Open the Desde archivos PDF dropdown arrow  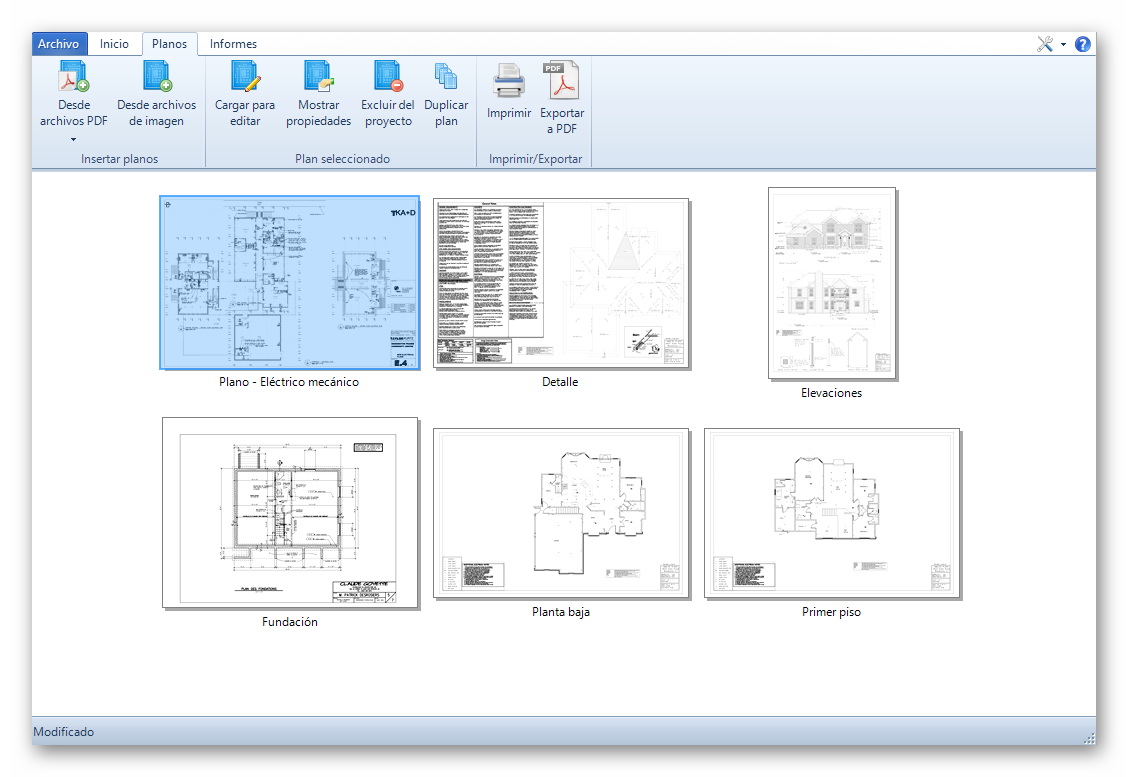(x=73, y=140)
